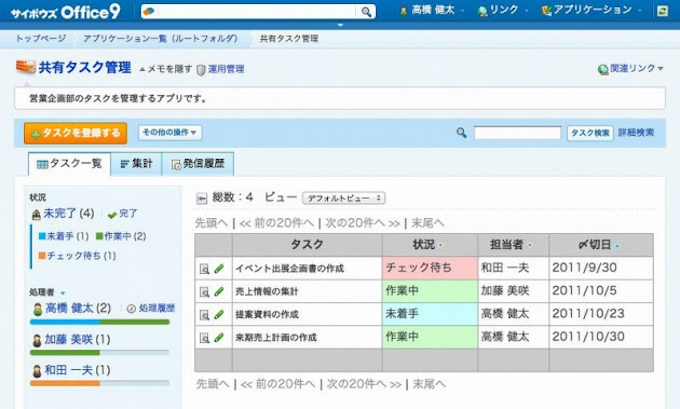
Task: Switch to the 発信履歴 tab
Action: click(x=197, y=164)
